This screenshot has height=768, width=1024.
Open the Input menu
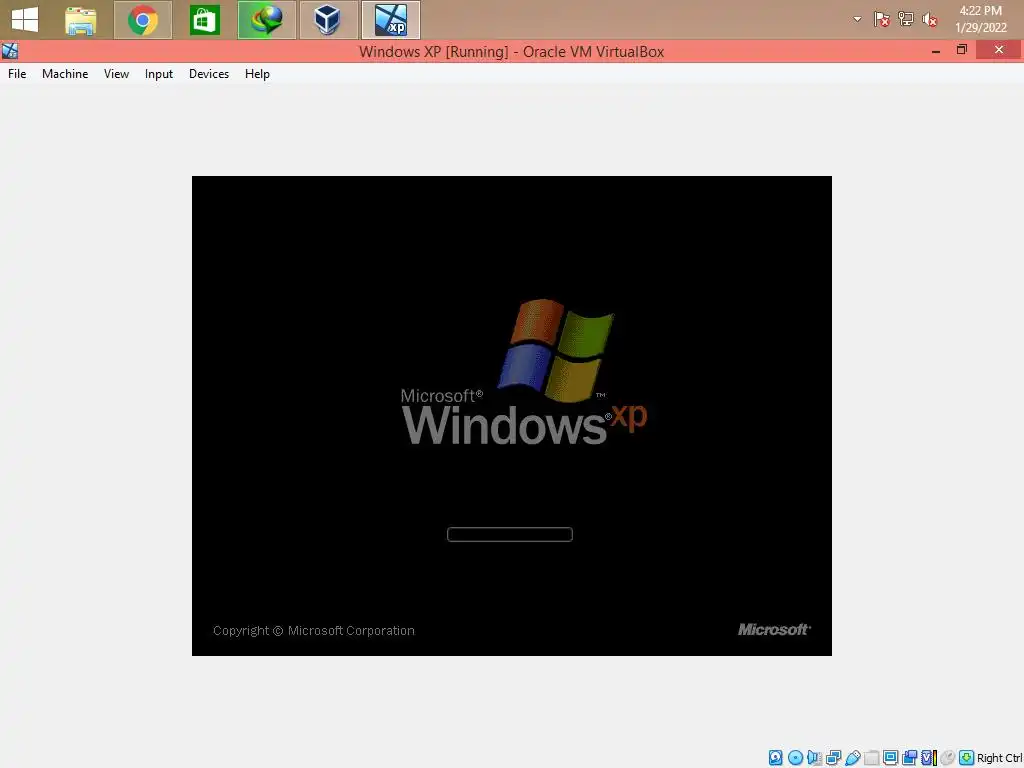point(159,74)
